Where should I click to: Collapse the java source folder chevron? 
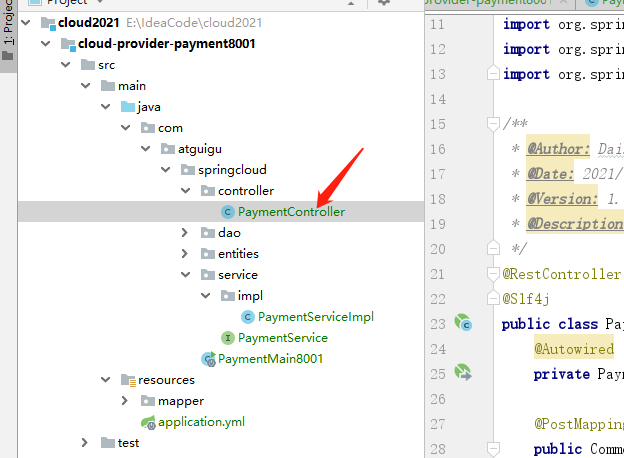click(x=105, y=107)
